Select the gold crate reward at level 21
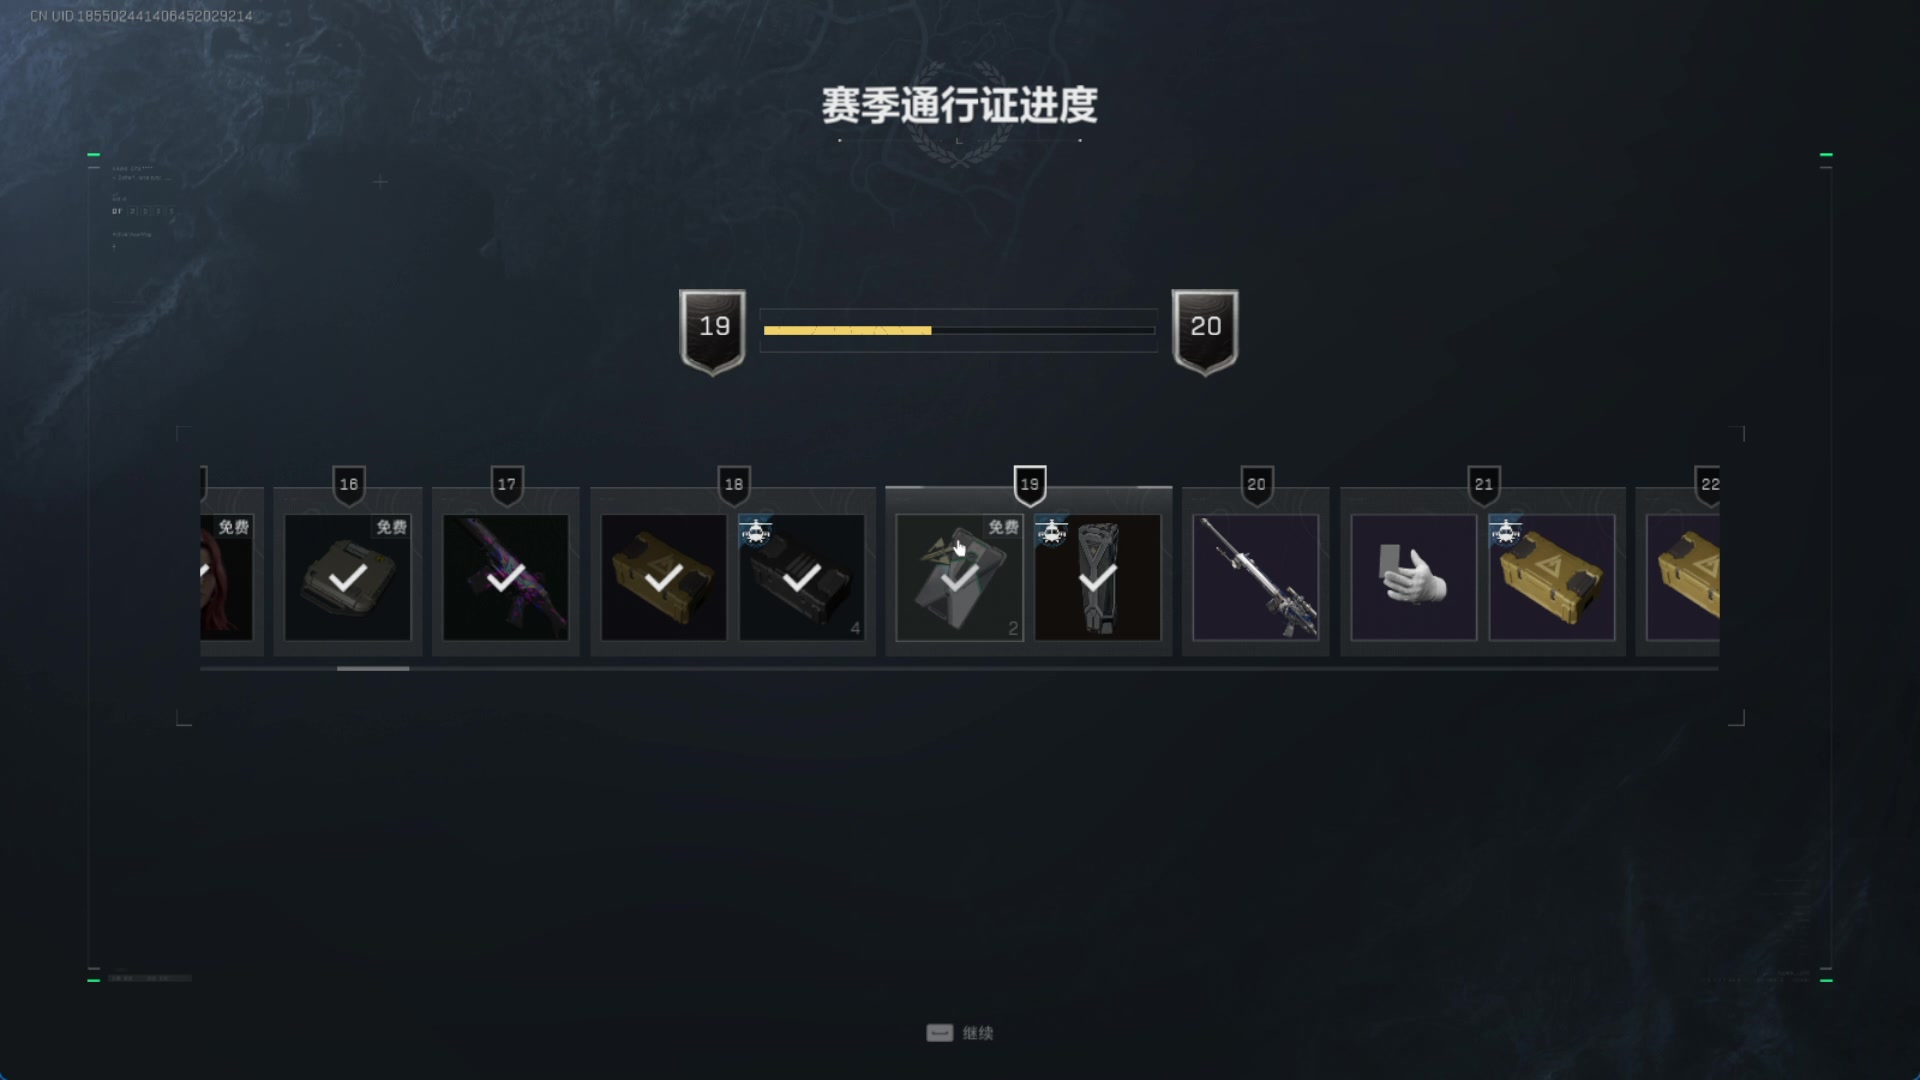Viewport: 1920px width, 1080px height. pyautogui.click(x=1551, y=577)
